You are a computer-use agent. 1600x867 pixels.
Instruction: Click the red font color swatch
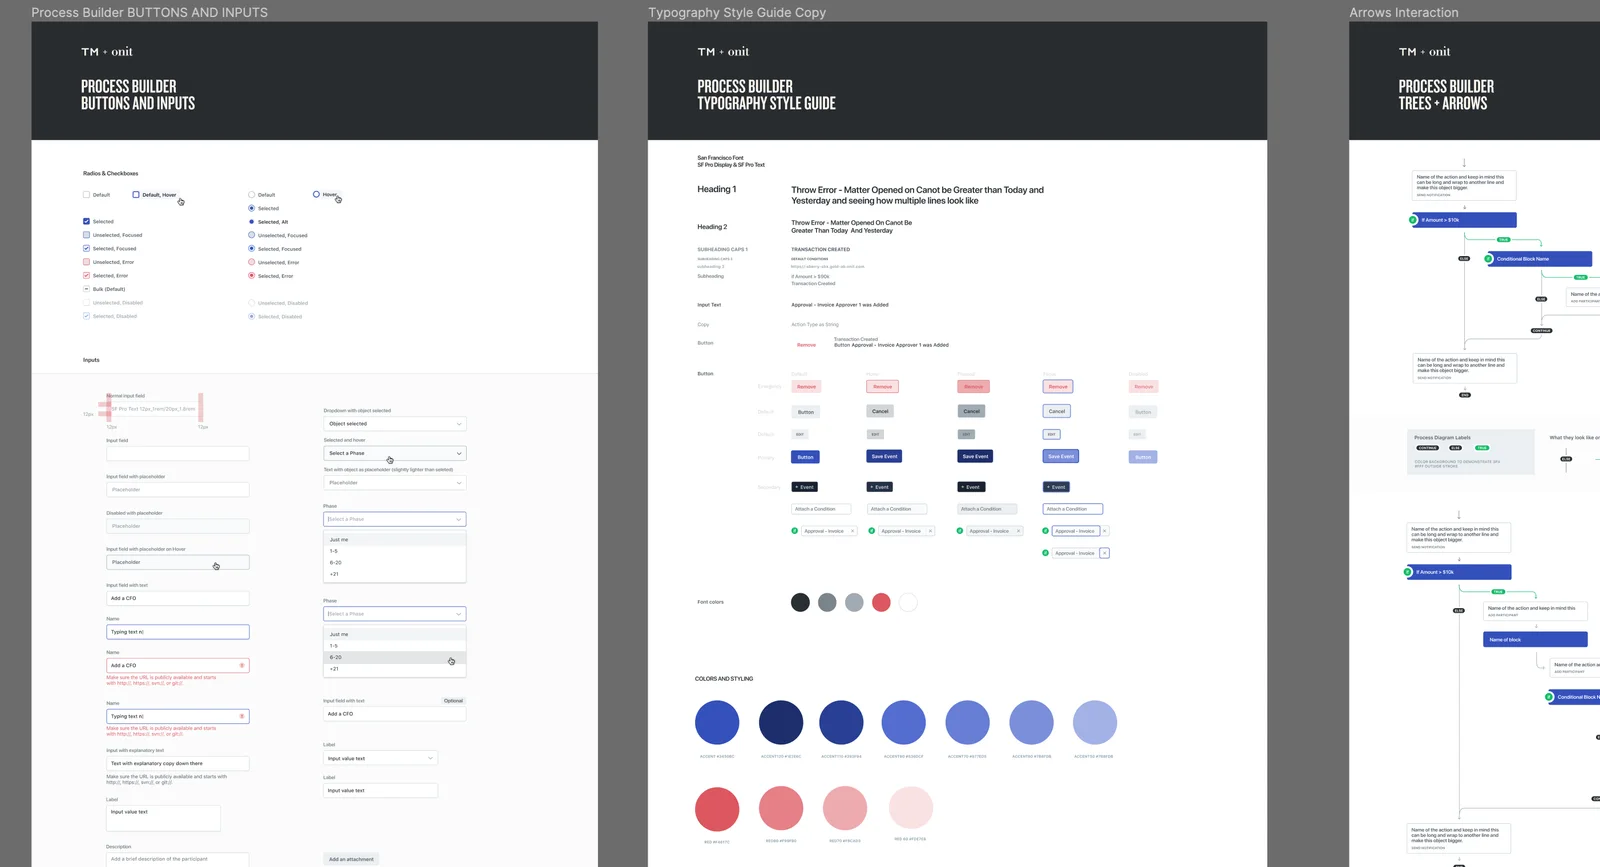[x=881, y=602]
